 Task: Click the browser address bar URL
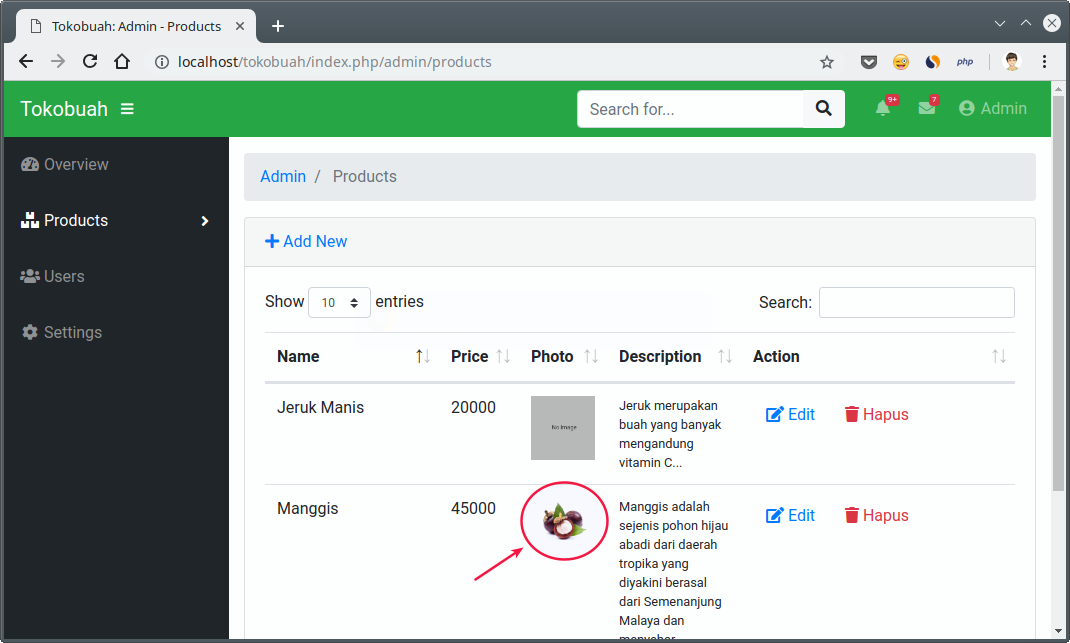(334, 62)
